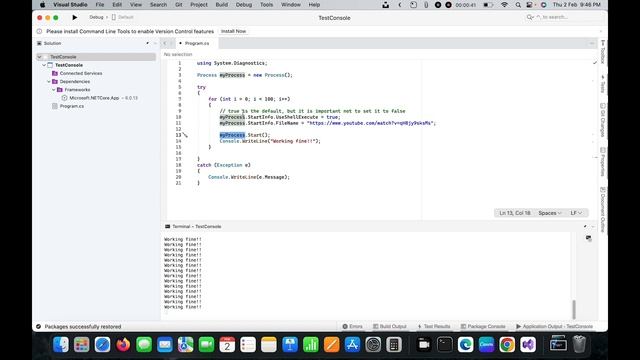Select Microsoft.NETCore.App framework item
The width and height of the screenshot is (640, 360).
pyautogui.click(x=94, y=98)
